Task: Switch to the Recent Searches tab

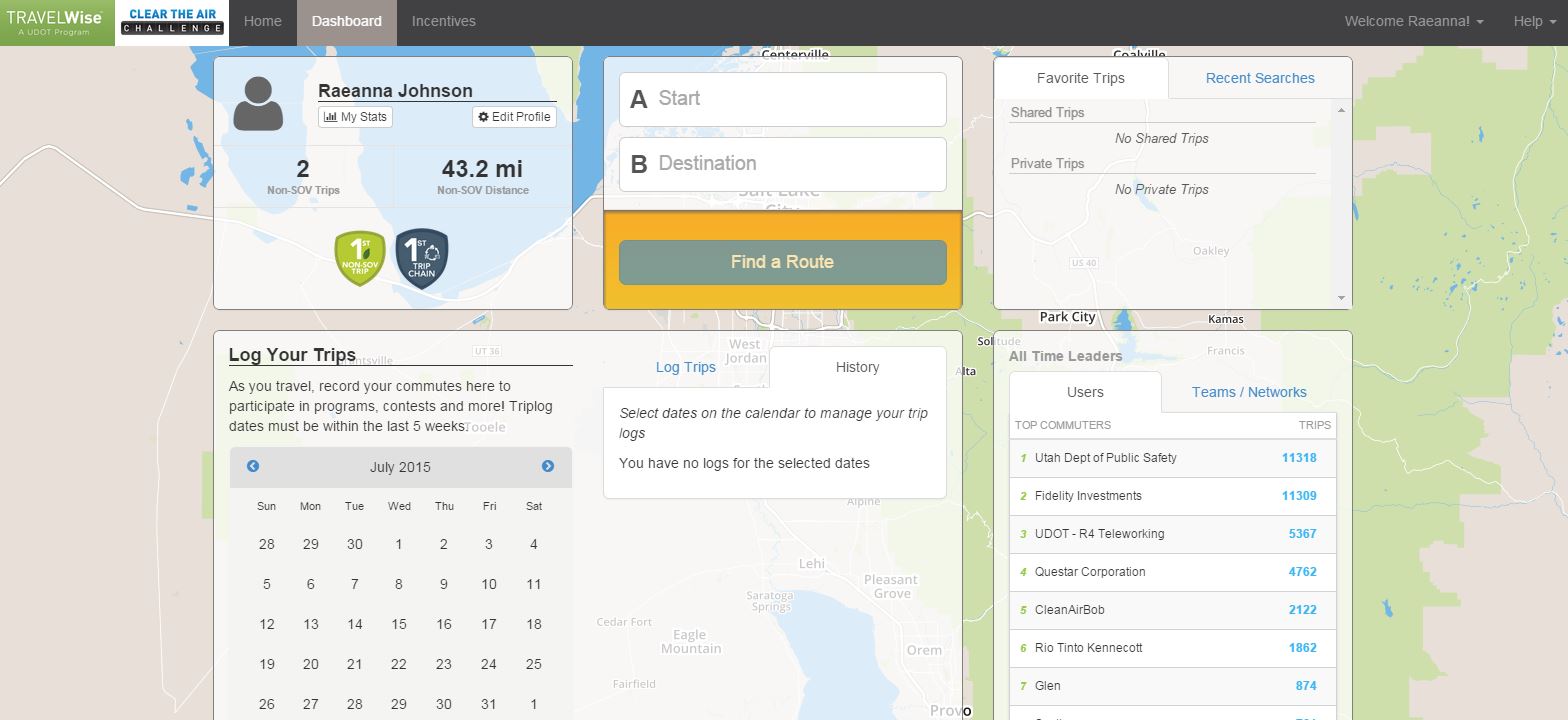Action: pos(1259,78)
